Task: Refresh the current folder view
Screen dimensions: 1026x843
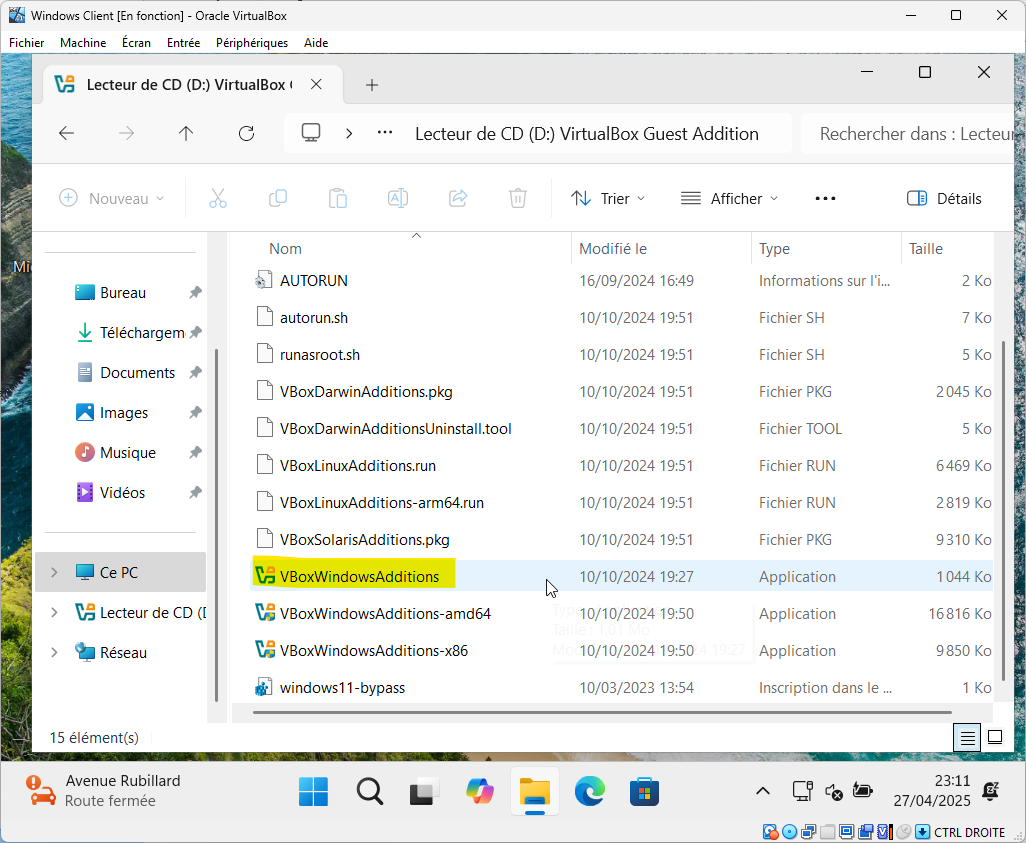Action: pyautogui.click(x=246, y=134)
